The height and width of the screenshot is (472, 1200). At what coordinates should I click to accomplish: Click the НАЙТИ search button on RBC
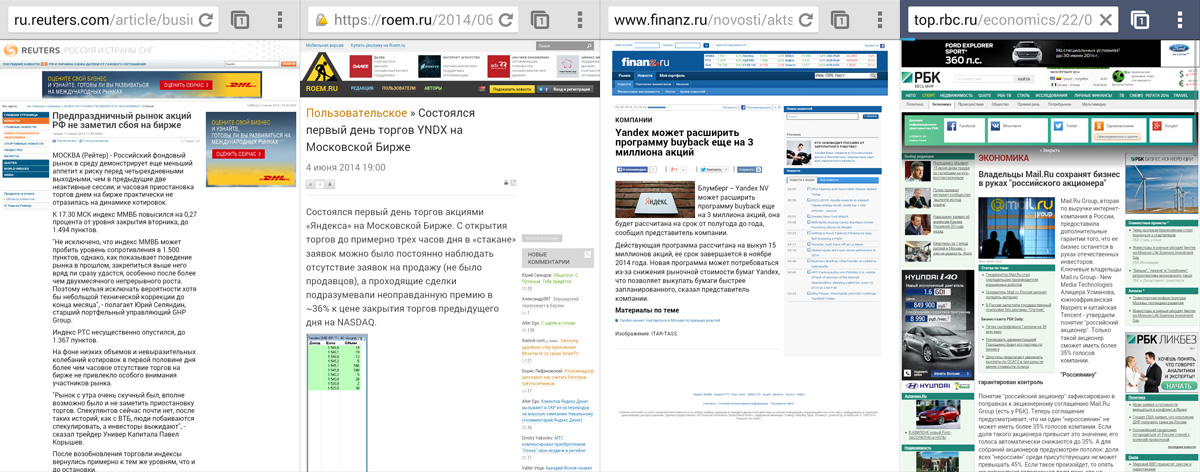(x=1024, y=79)
